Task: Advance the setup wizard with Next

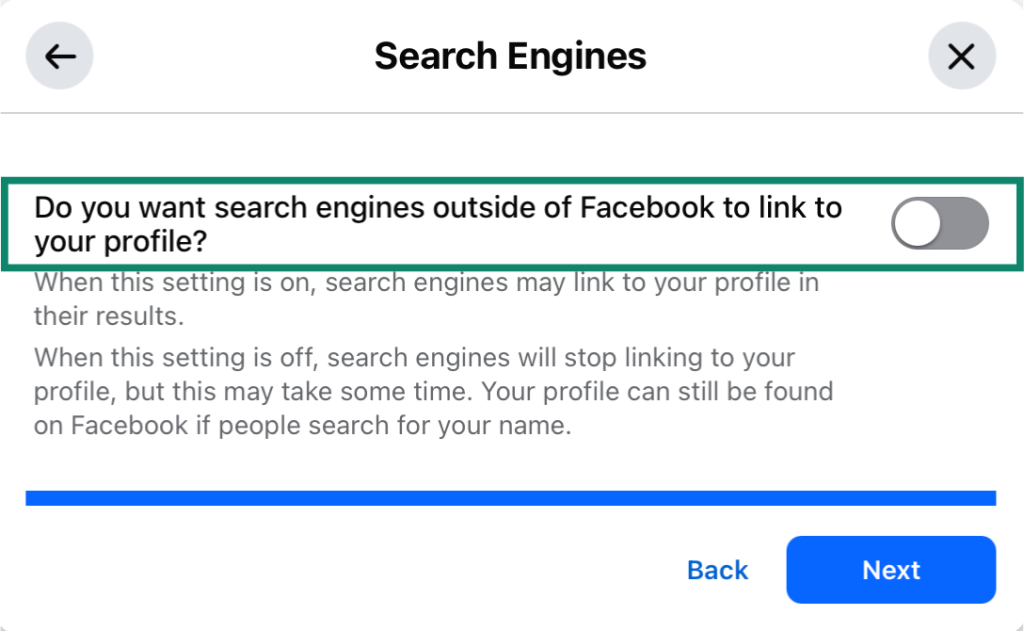Action: click(890, 570)
